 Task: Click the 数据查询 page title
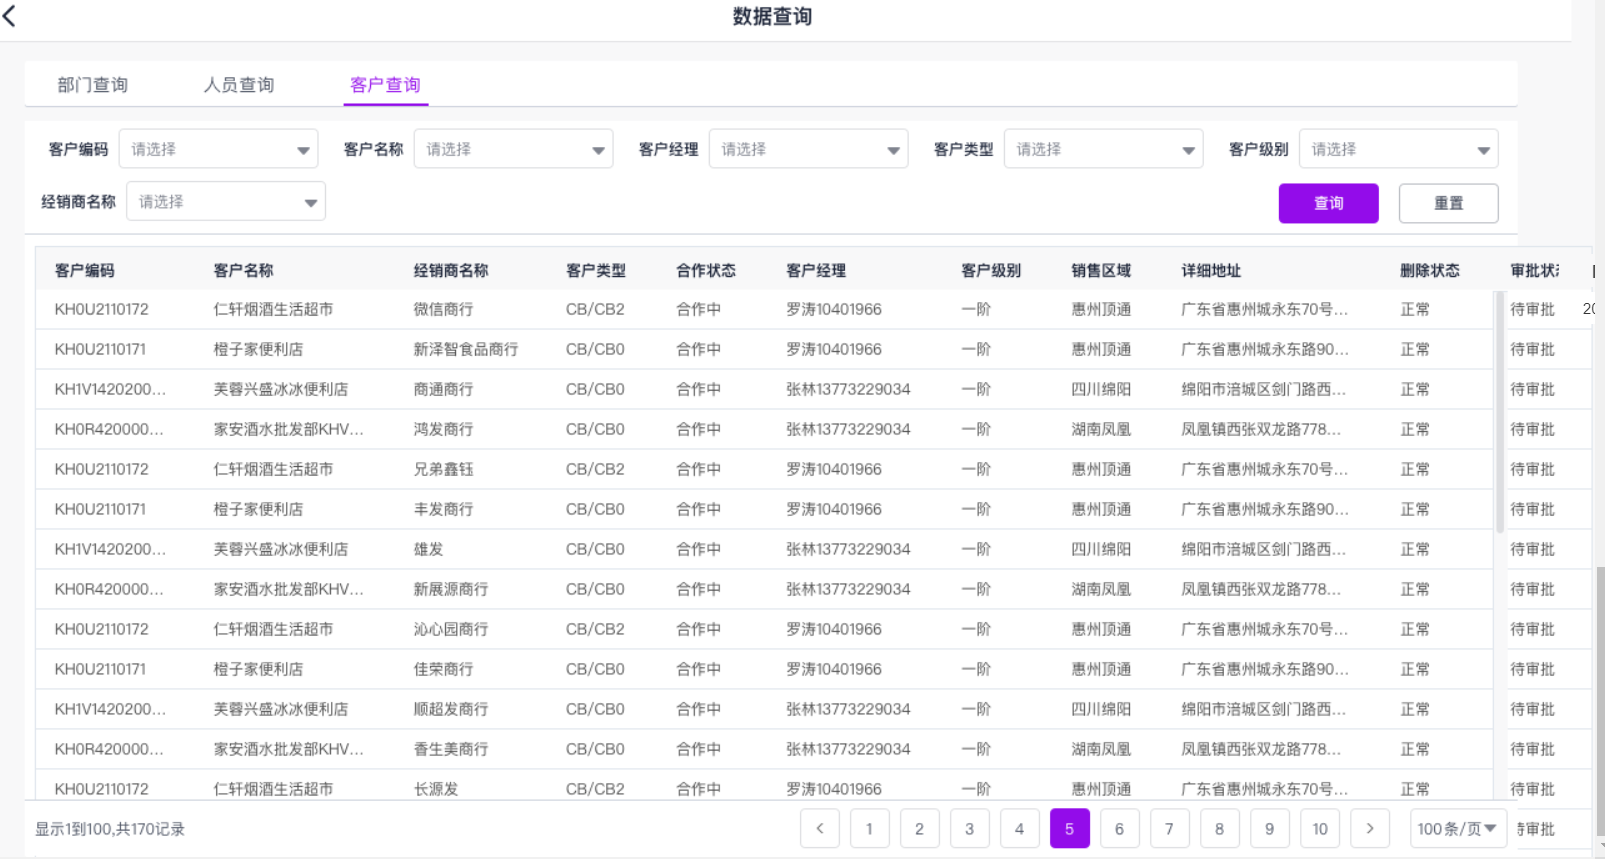tap(772, 16)
